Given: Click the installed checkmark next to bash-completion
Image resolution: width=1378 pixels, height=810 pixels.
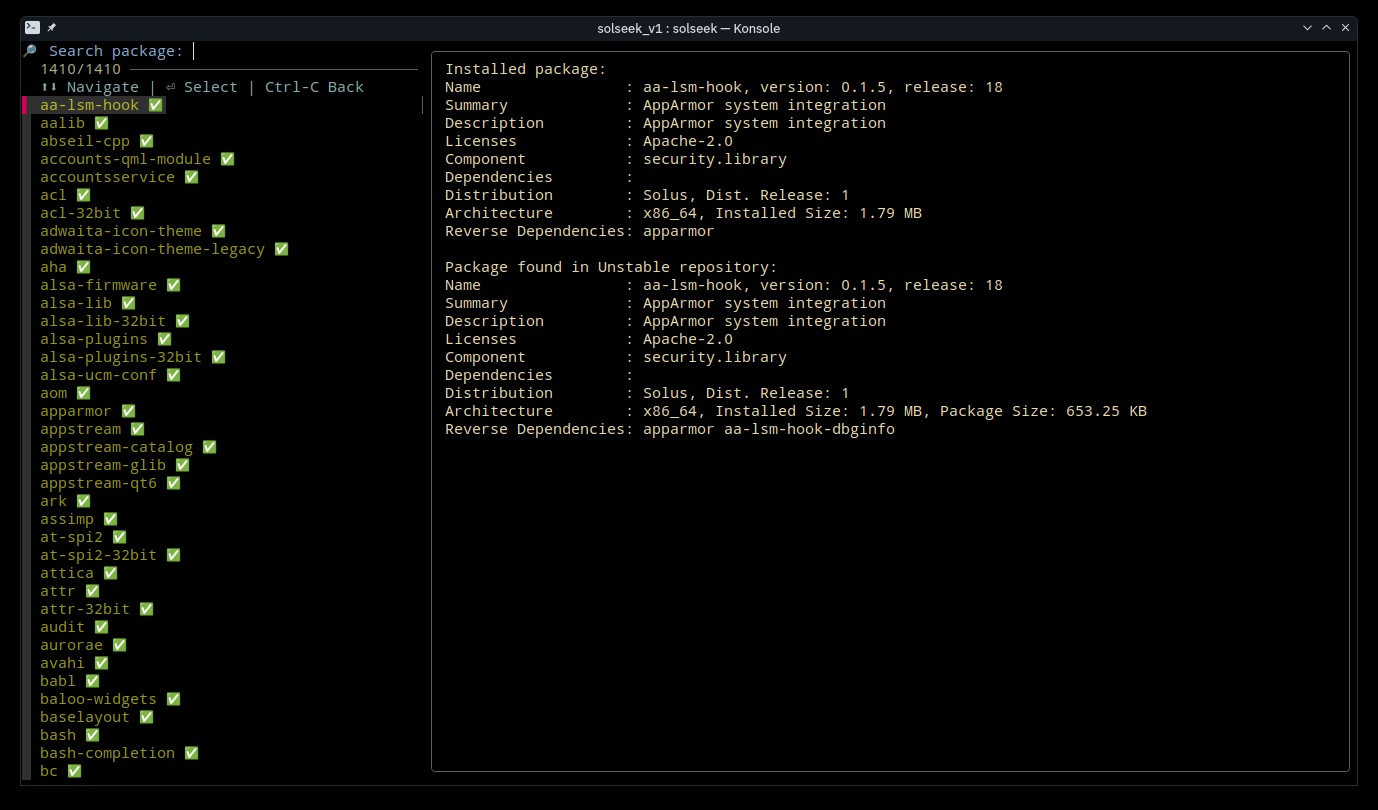Looking at the screenshot, I should [x=191, y=753].
